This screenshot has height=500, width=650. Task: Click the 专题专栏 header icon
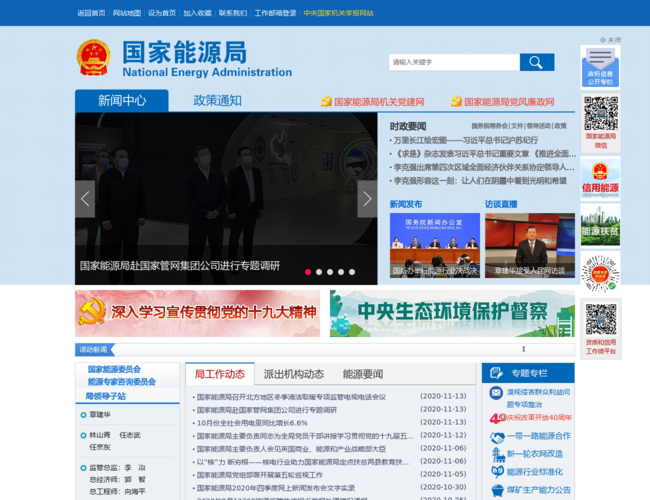[496, 373]
